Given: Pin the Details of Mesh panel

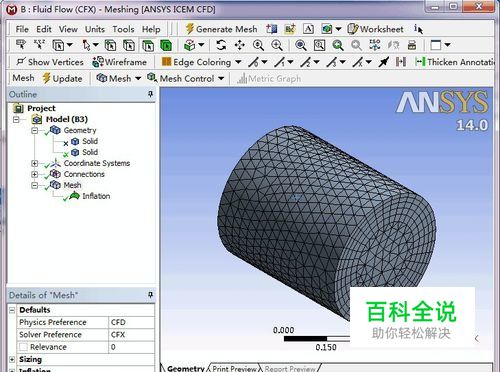Looking at the screenshot, I should 151,295.
